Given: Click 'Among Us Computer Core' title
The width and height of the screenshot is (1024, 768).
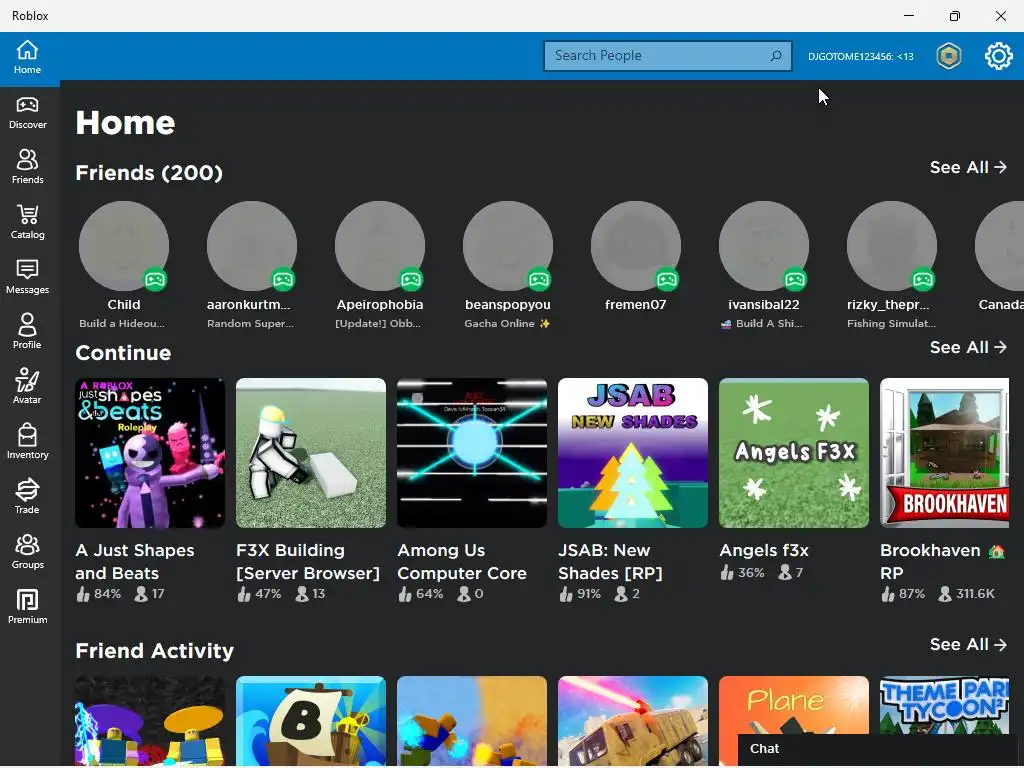Looking at the screenshot, I should click(462, 562).
